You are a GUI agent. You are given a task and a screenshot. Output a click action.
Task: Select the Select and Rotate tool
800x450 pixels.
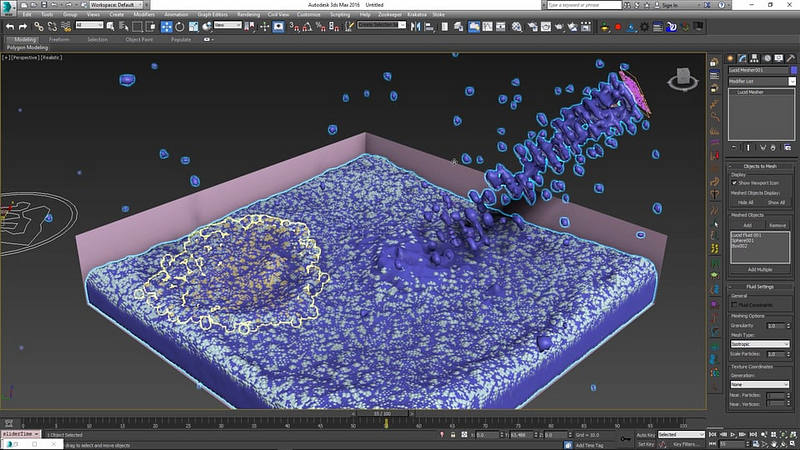tap(180, 27)
